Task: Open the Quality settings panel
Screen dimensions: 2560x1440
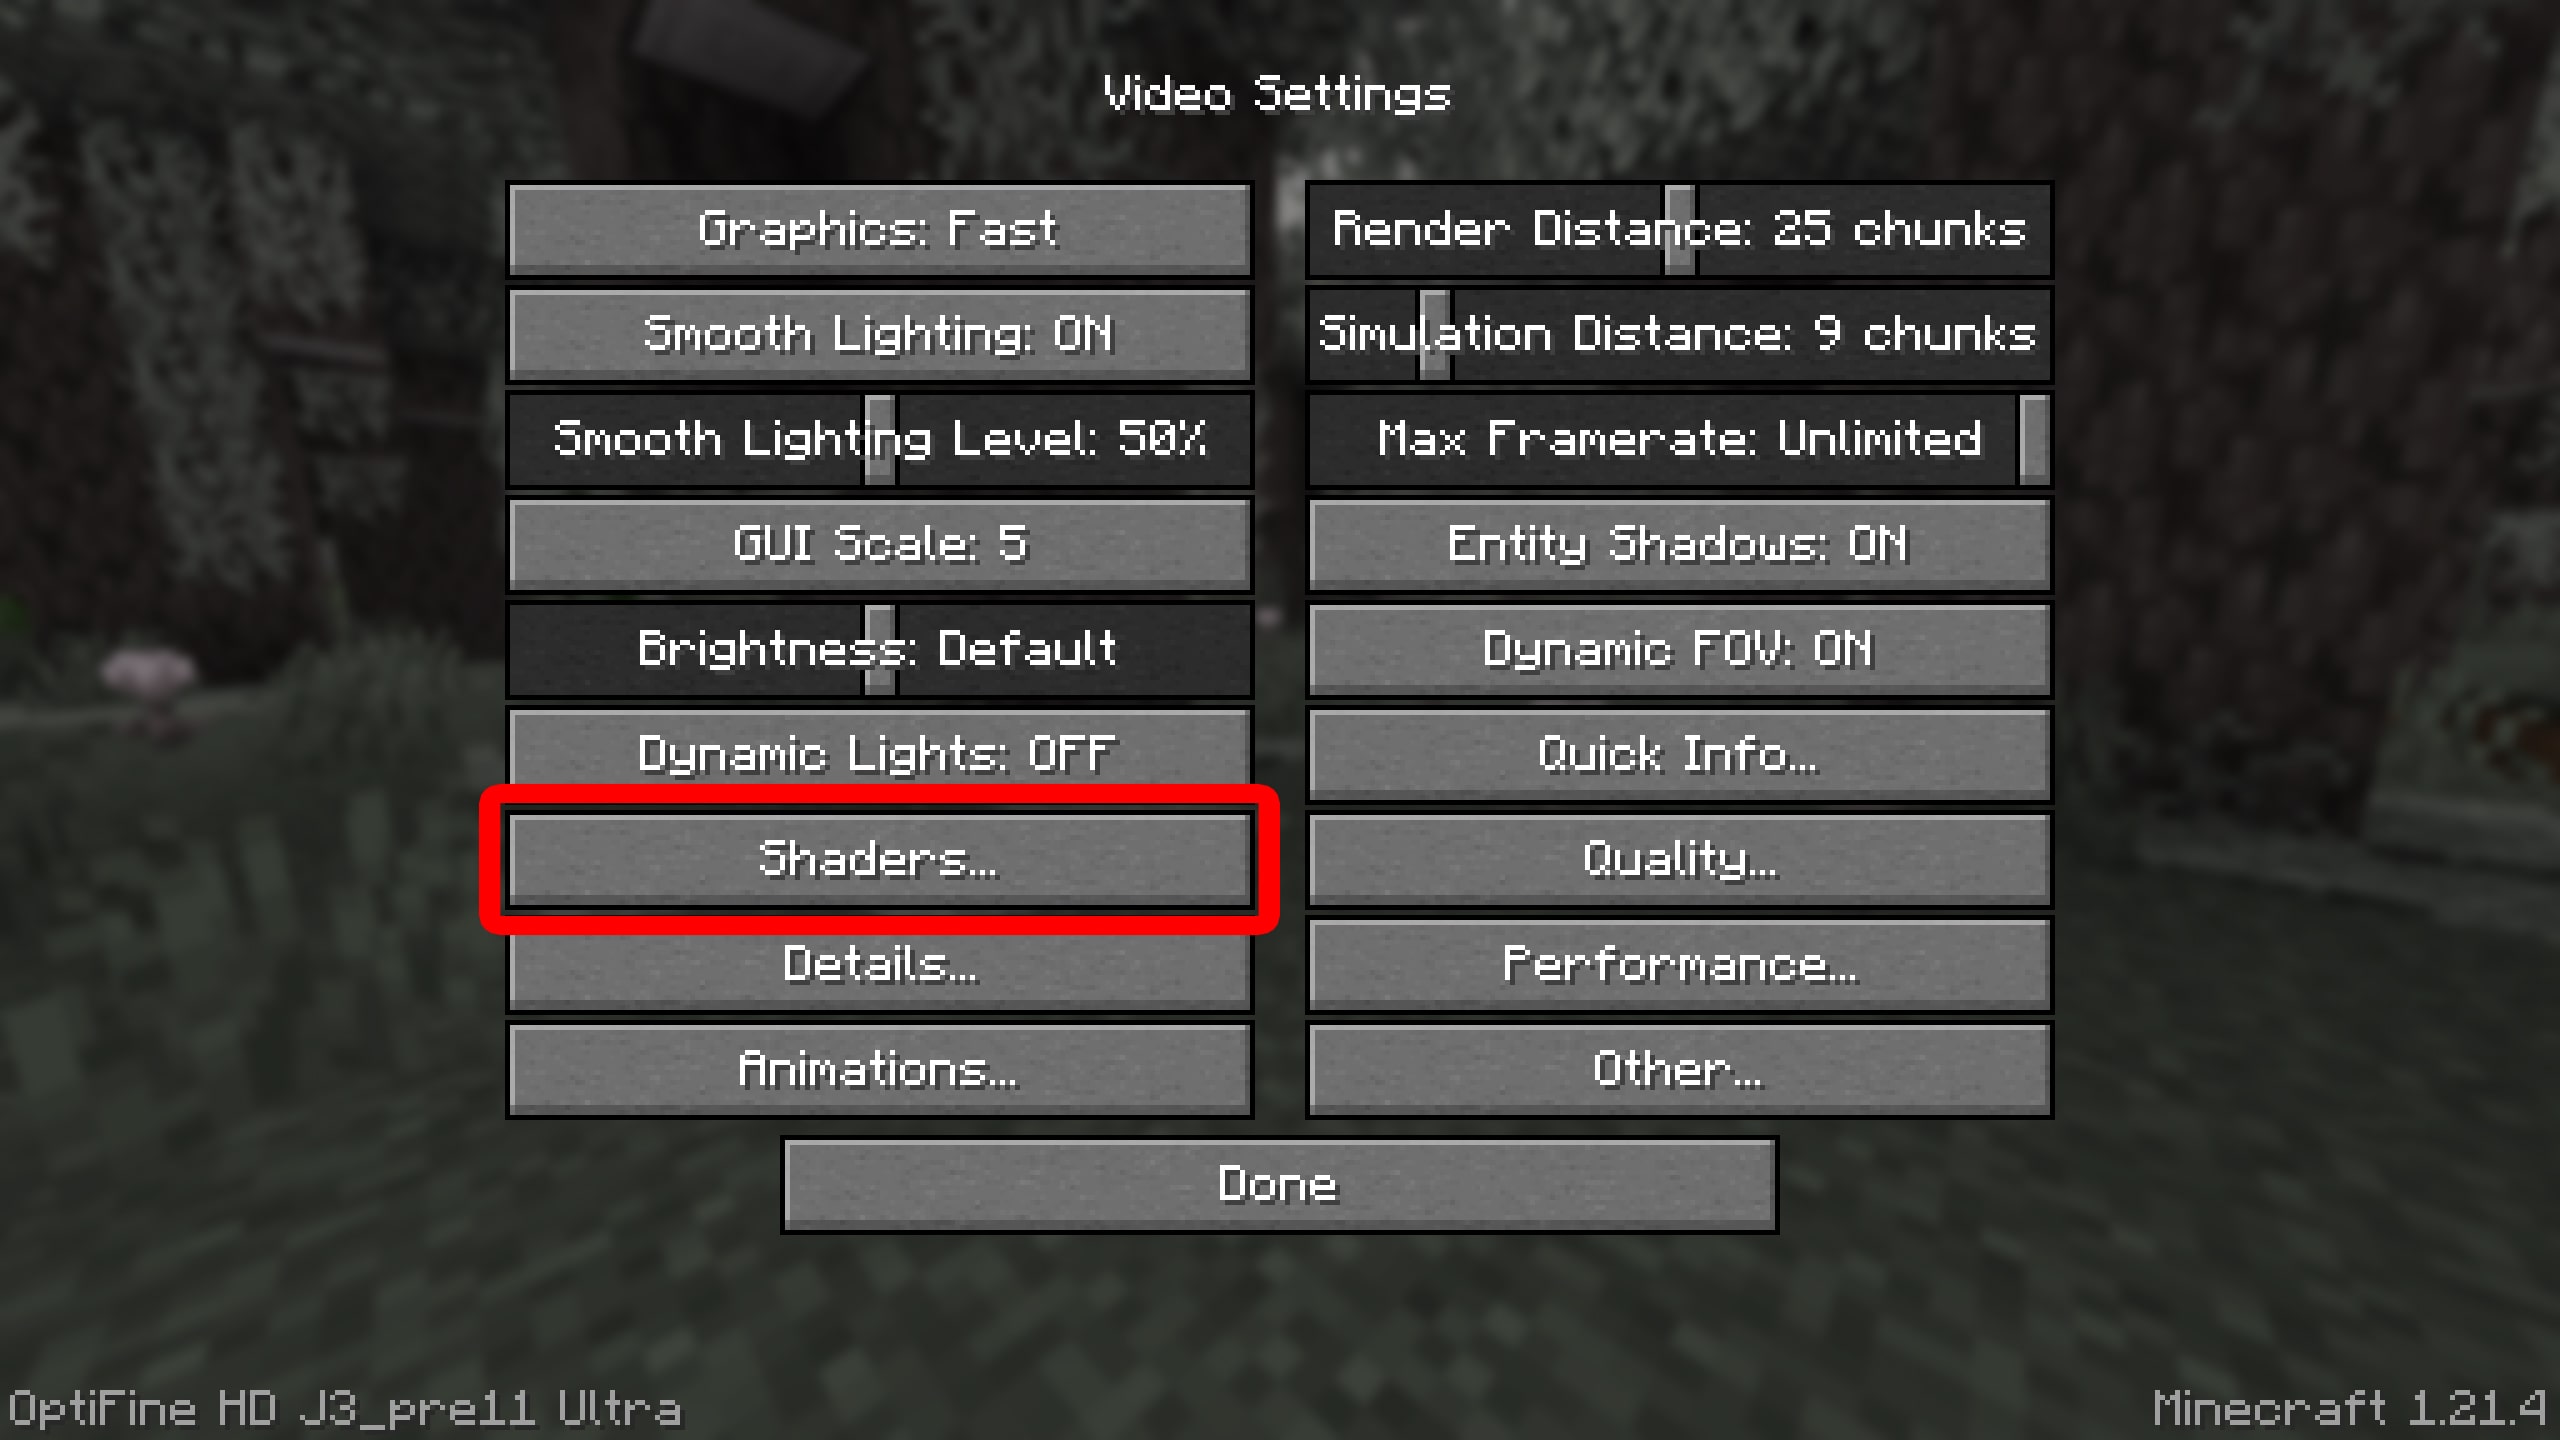Action: click(x=1674, y=858)
